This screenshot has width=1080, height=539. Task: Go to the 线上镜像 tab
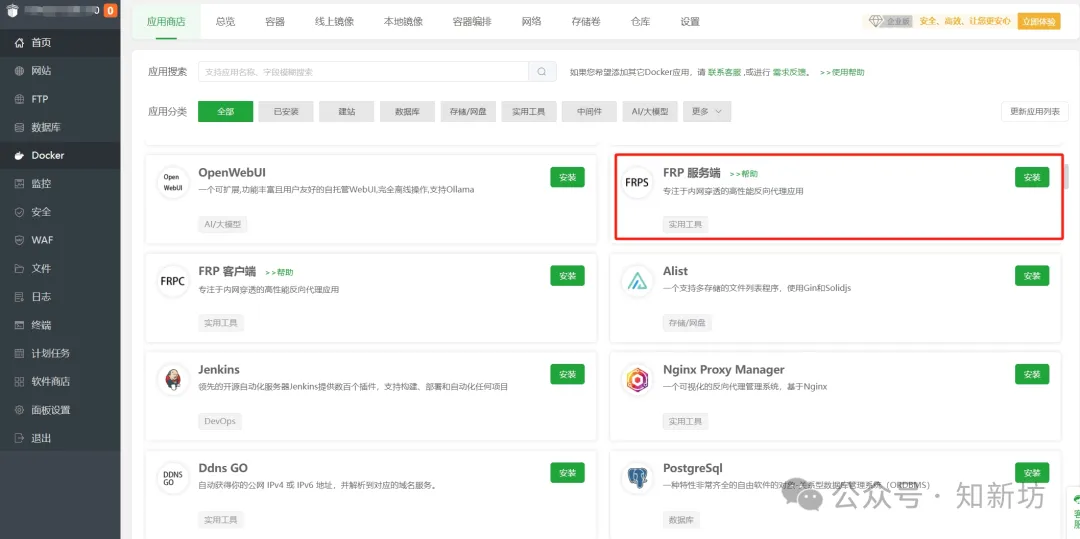coord(334,21)
